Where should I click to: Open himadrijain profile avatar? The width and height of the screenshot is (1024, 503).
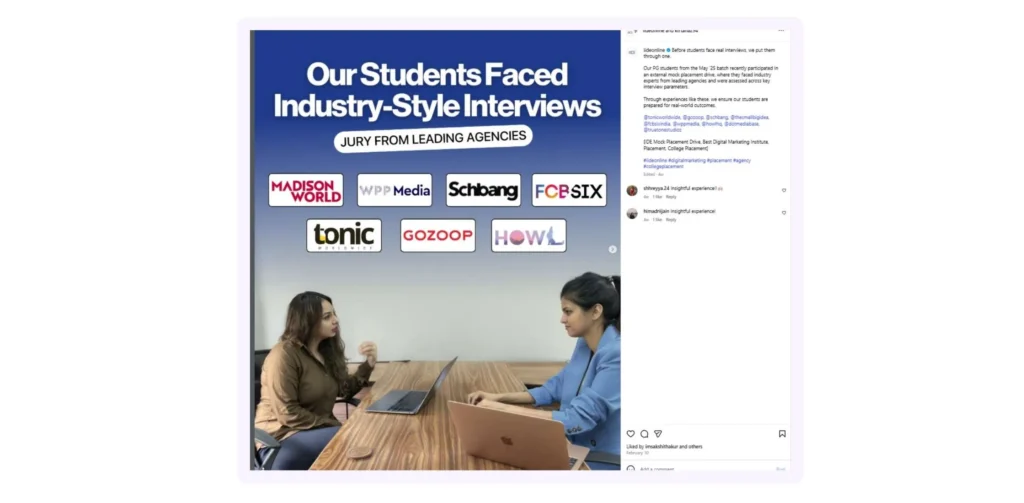[632, 213]
